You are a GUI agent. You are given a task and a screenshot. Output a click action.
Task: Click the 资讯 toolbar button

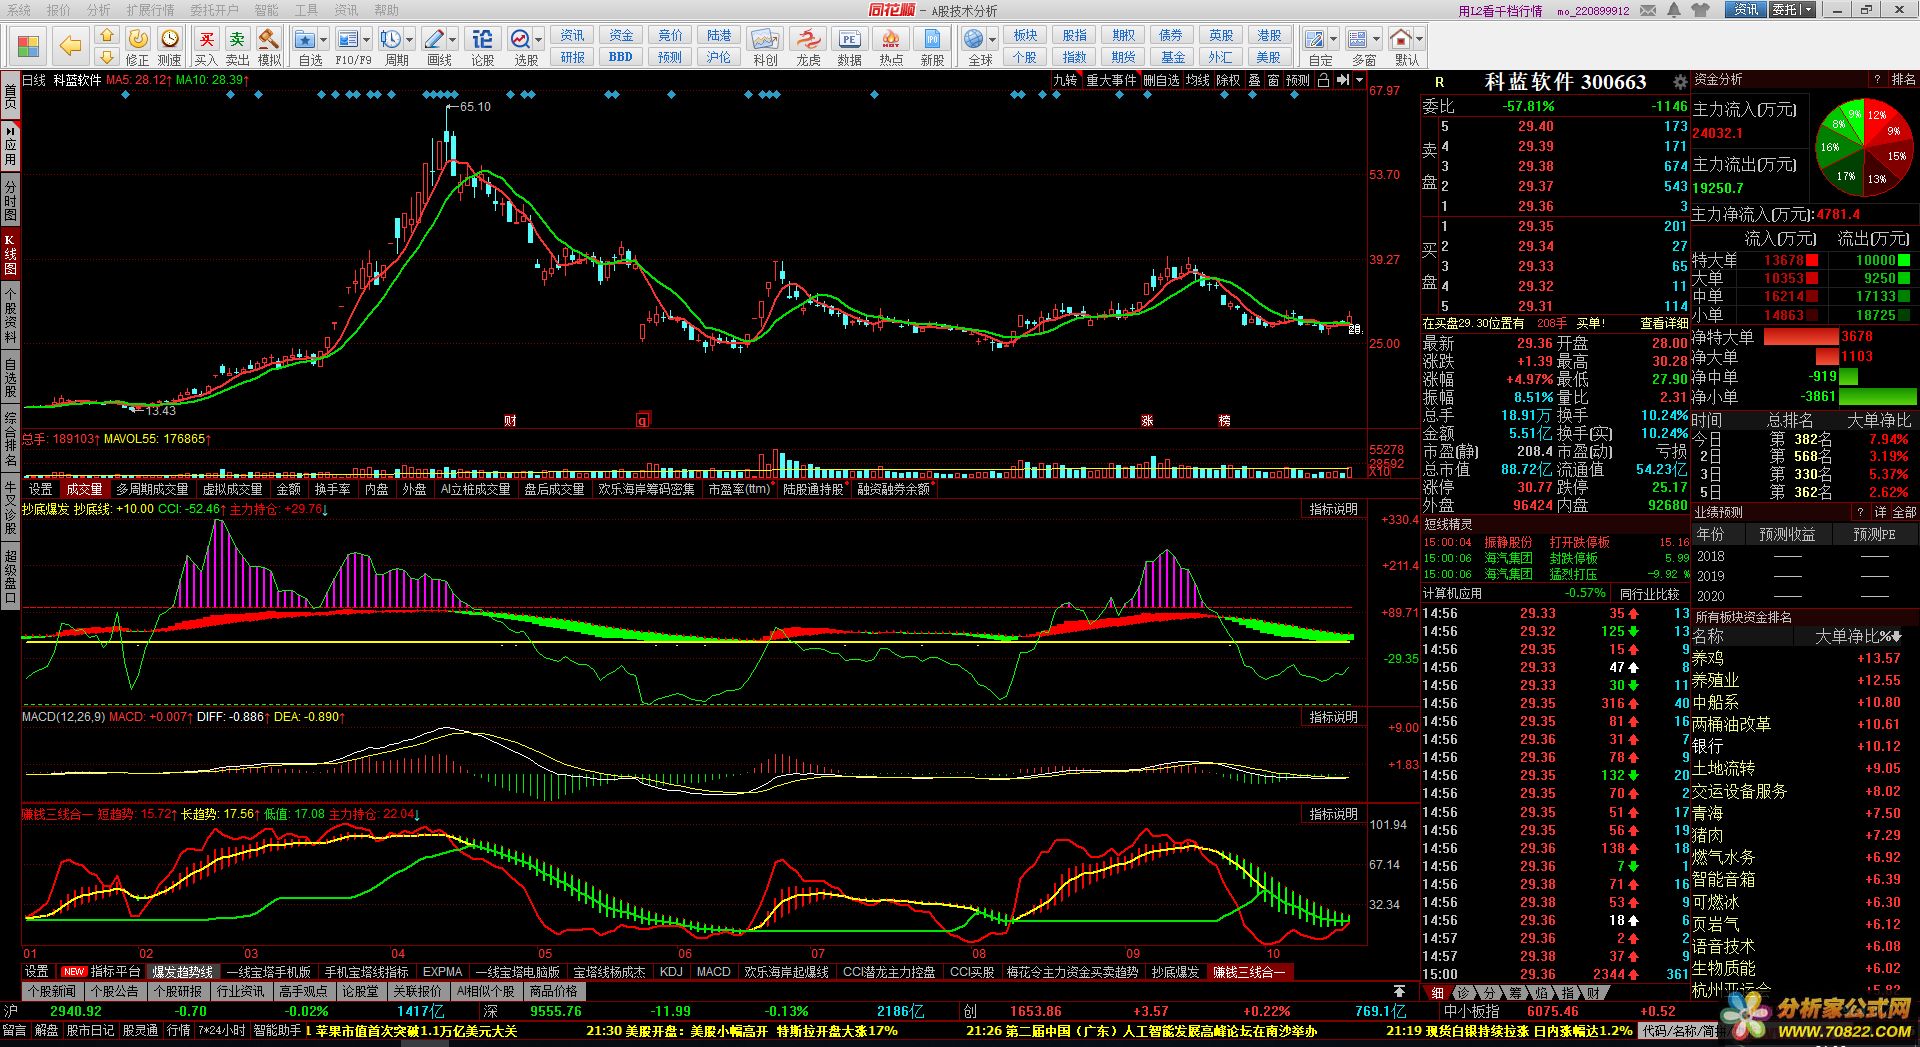pos(572,35)
